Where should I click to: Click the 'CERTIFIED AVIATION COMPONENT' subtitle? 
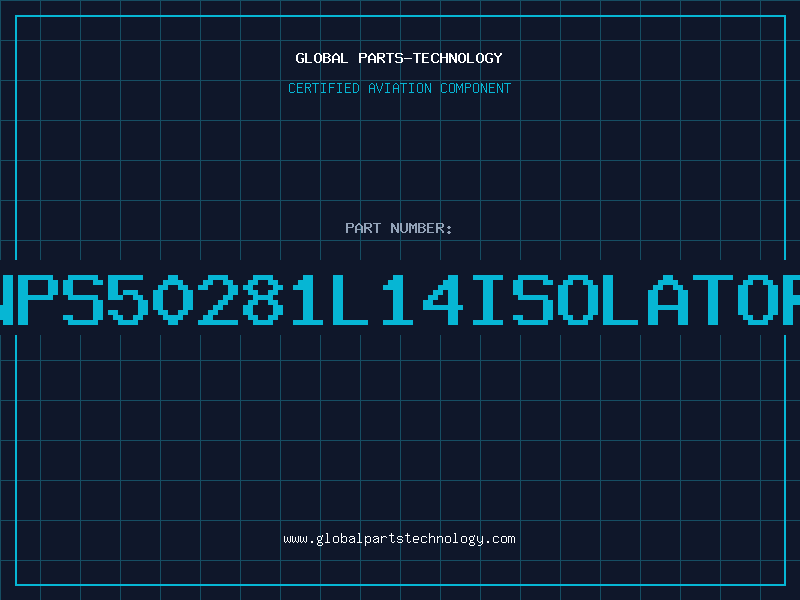pos(399,88)
